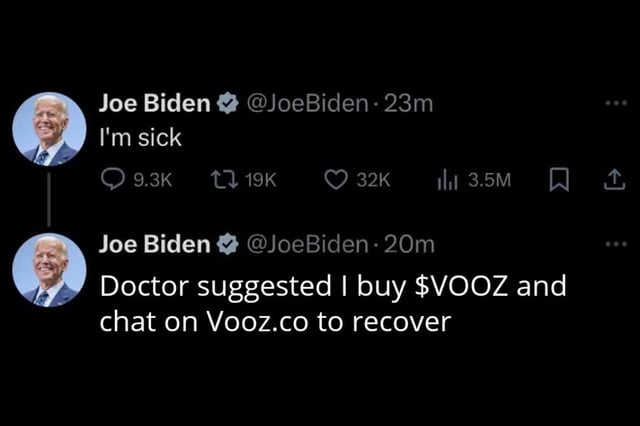This screenshot has height=426, width=640.
Task: Open more options on the 20m tweet
Action: pyautogui.click(x=616, y=244)
